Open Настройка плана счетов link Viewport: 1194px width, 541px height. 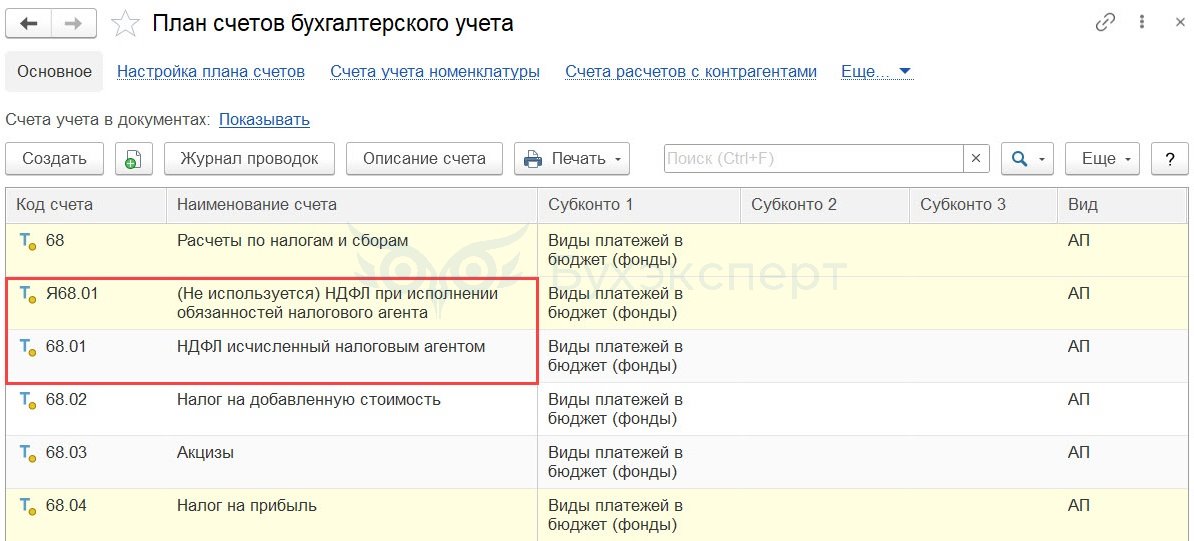point(211,72)
